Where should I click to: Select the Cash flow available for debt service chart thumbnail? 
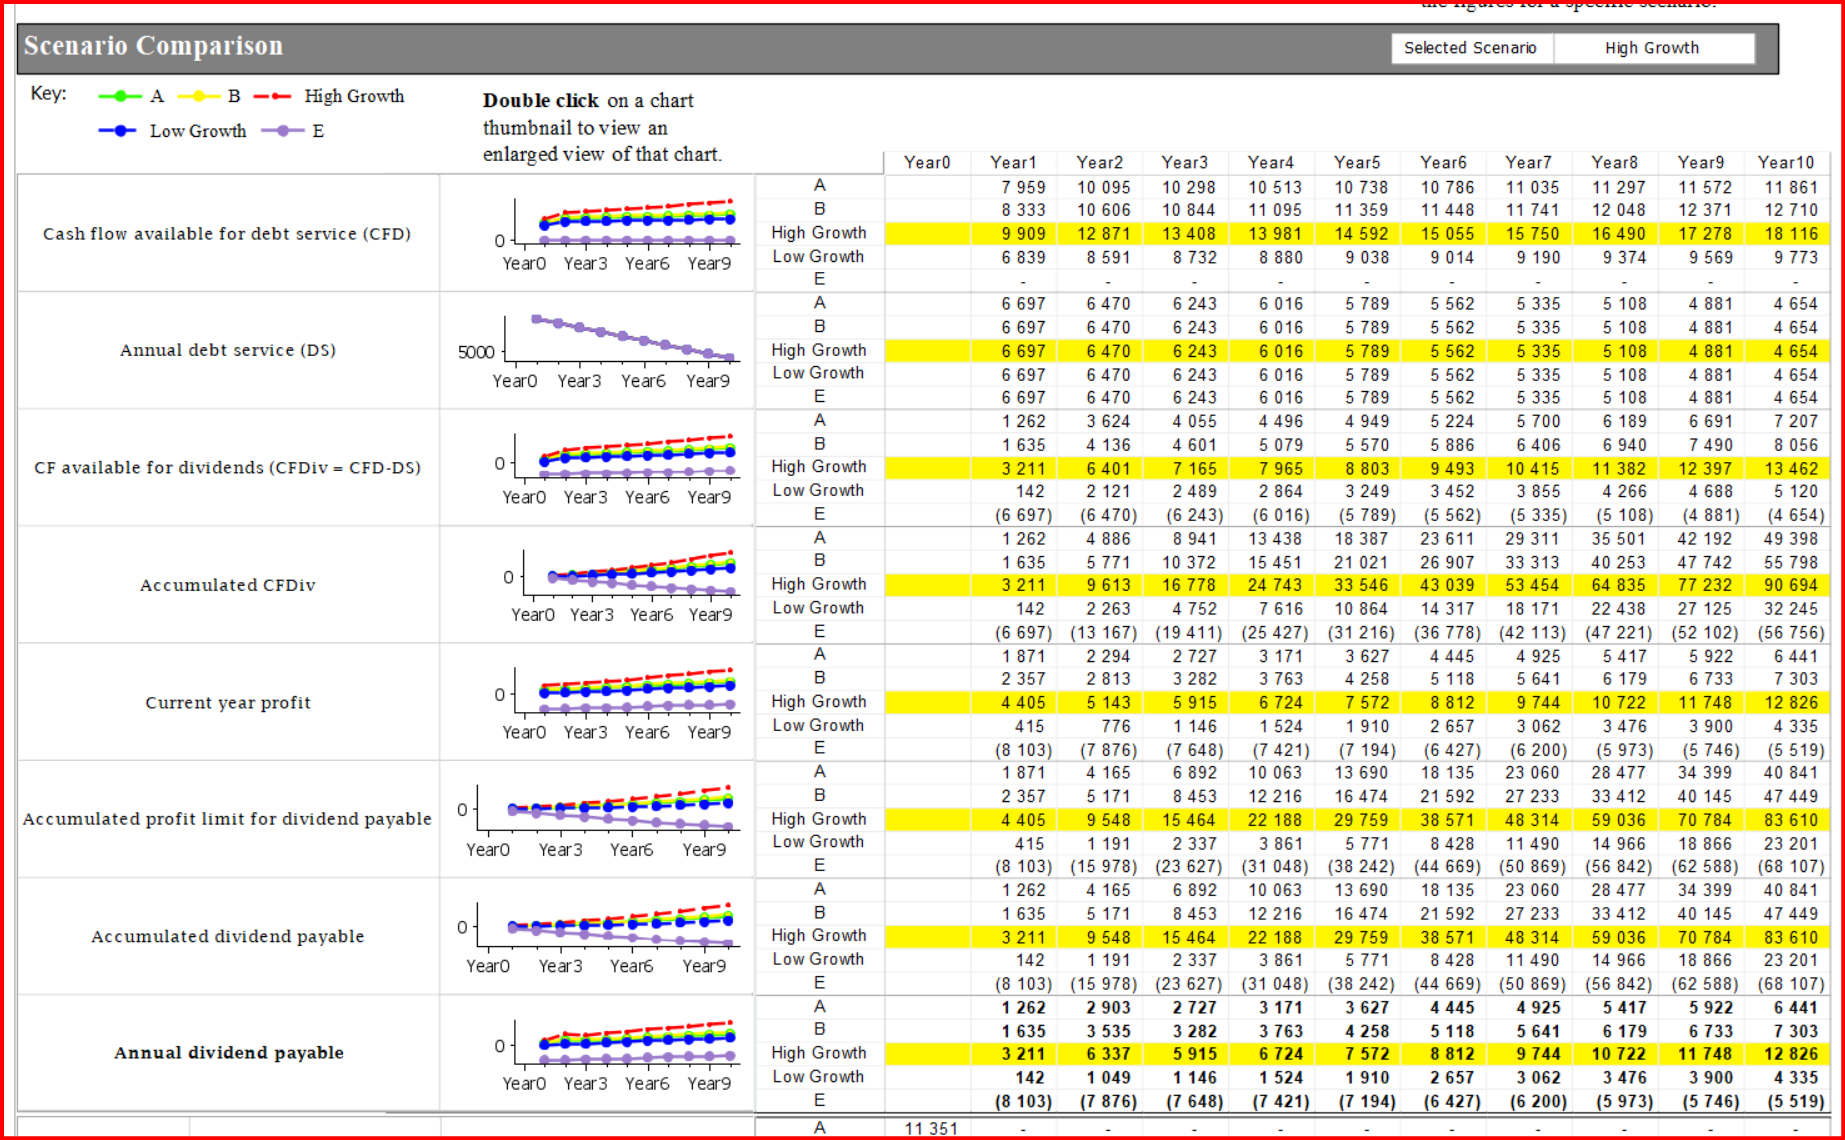pyautogui.click(x=597, y=234)
